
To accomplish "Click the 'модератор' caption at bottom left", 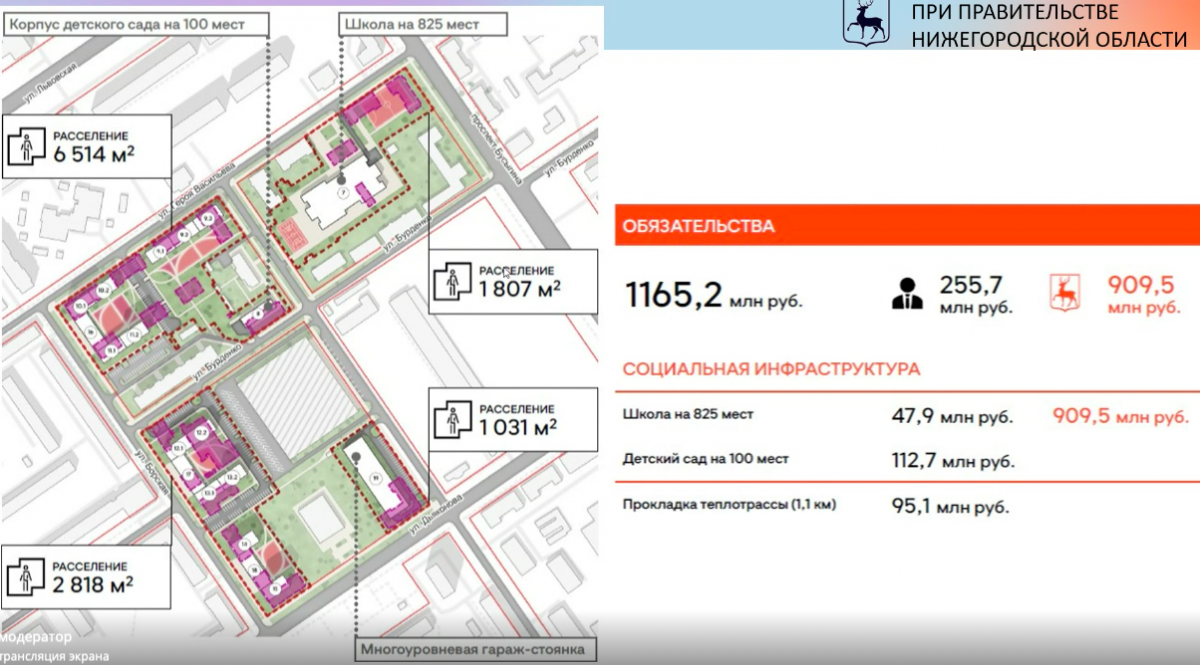I will tap(36, 637).
